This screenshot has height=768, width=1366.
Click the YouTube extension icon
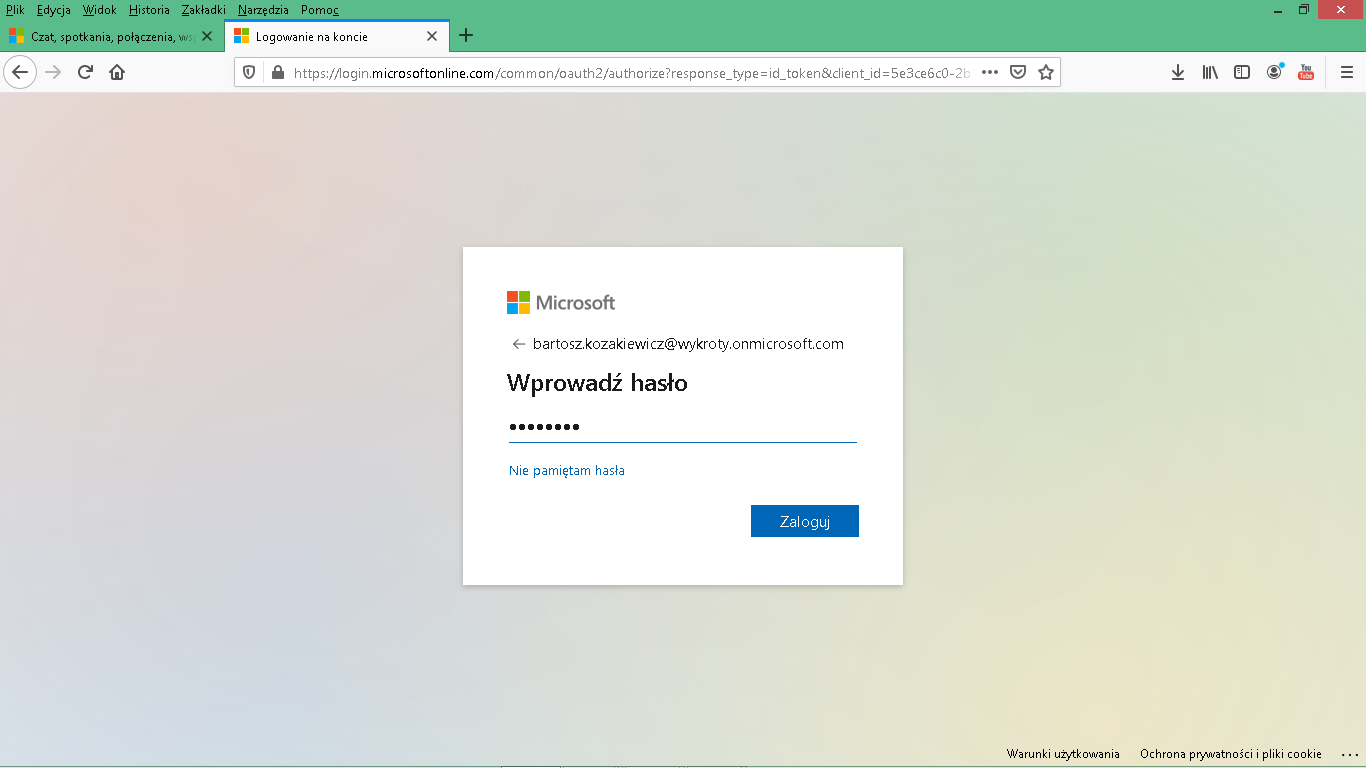pyautogui.click(x=1306, y=72)
